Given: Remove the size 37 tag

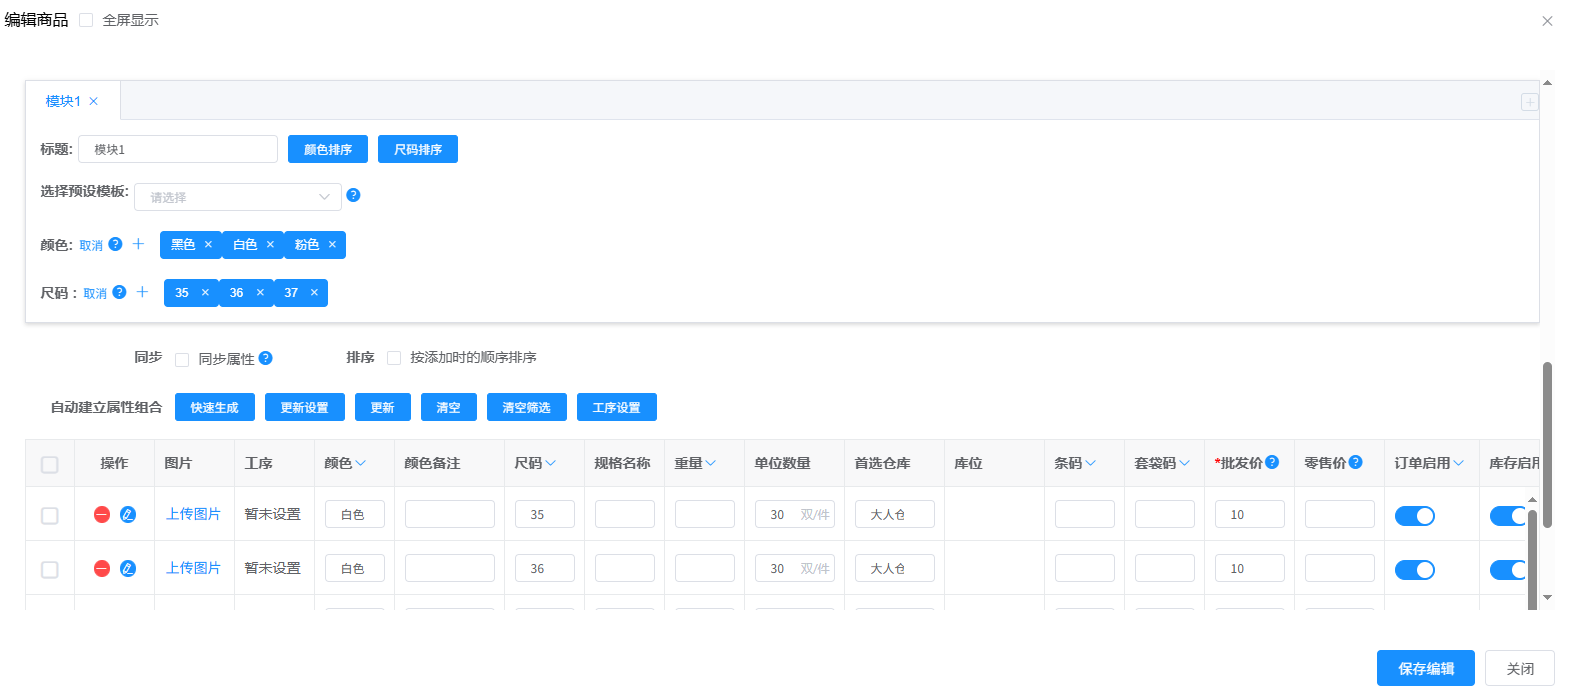Looking at the screenshot, I should click(314, 293).
